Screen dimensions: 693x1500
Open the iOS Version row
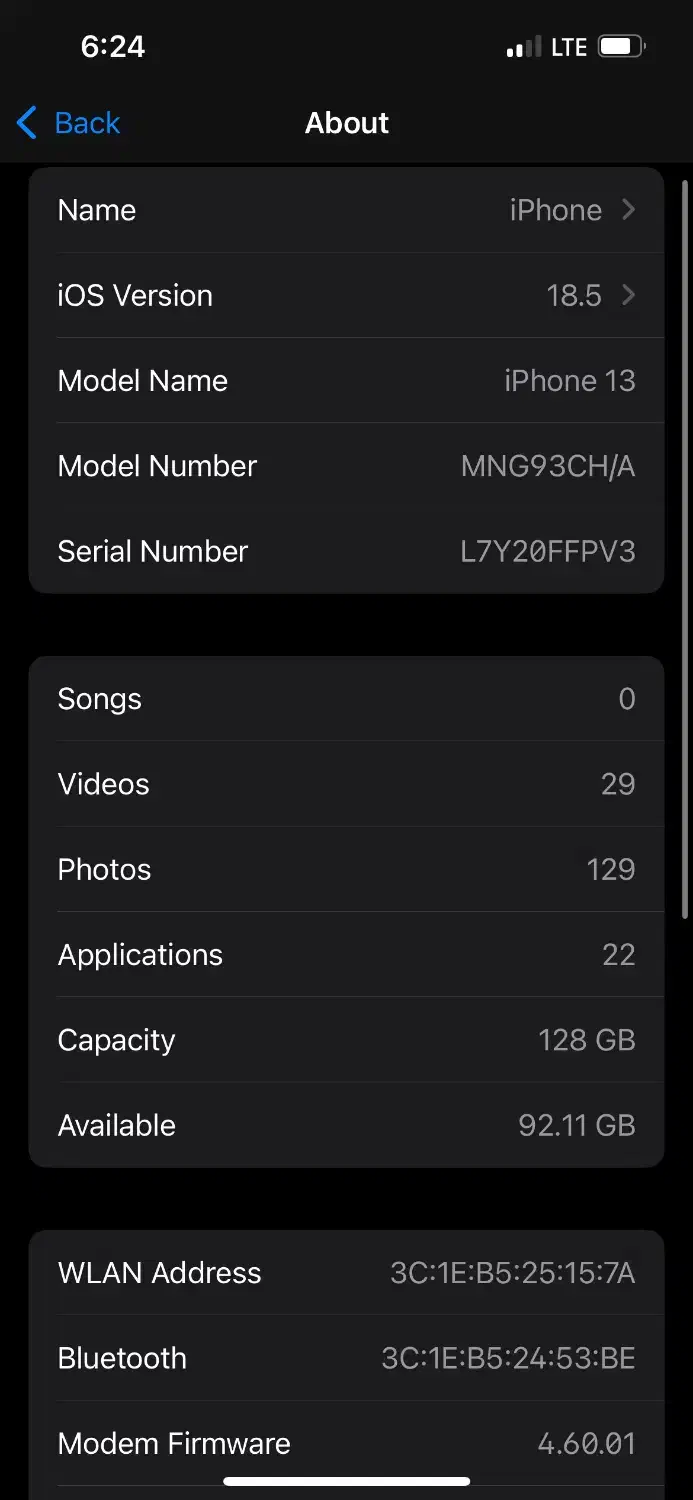346,295
